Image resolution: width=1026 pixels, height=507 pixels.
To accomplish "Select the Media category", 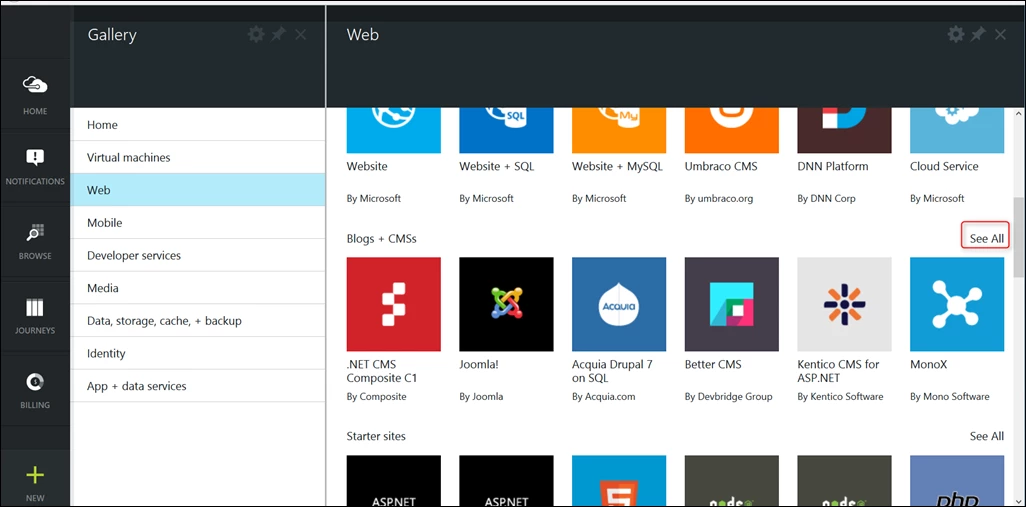I will click(x=198, y=288).
